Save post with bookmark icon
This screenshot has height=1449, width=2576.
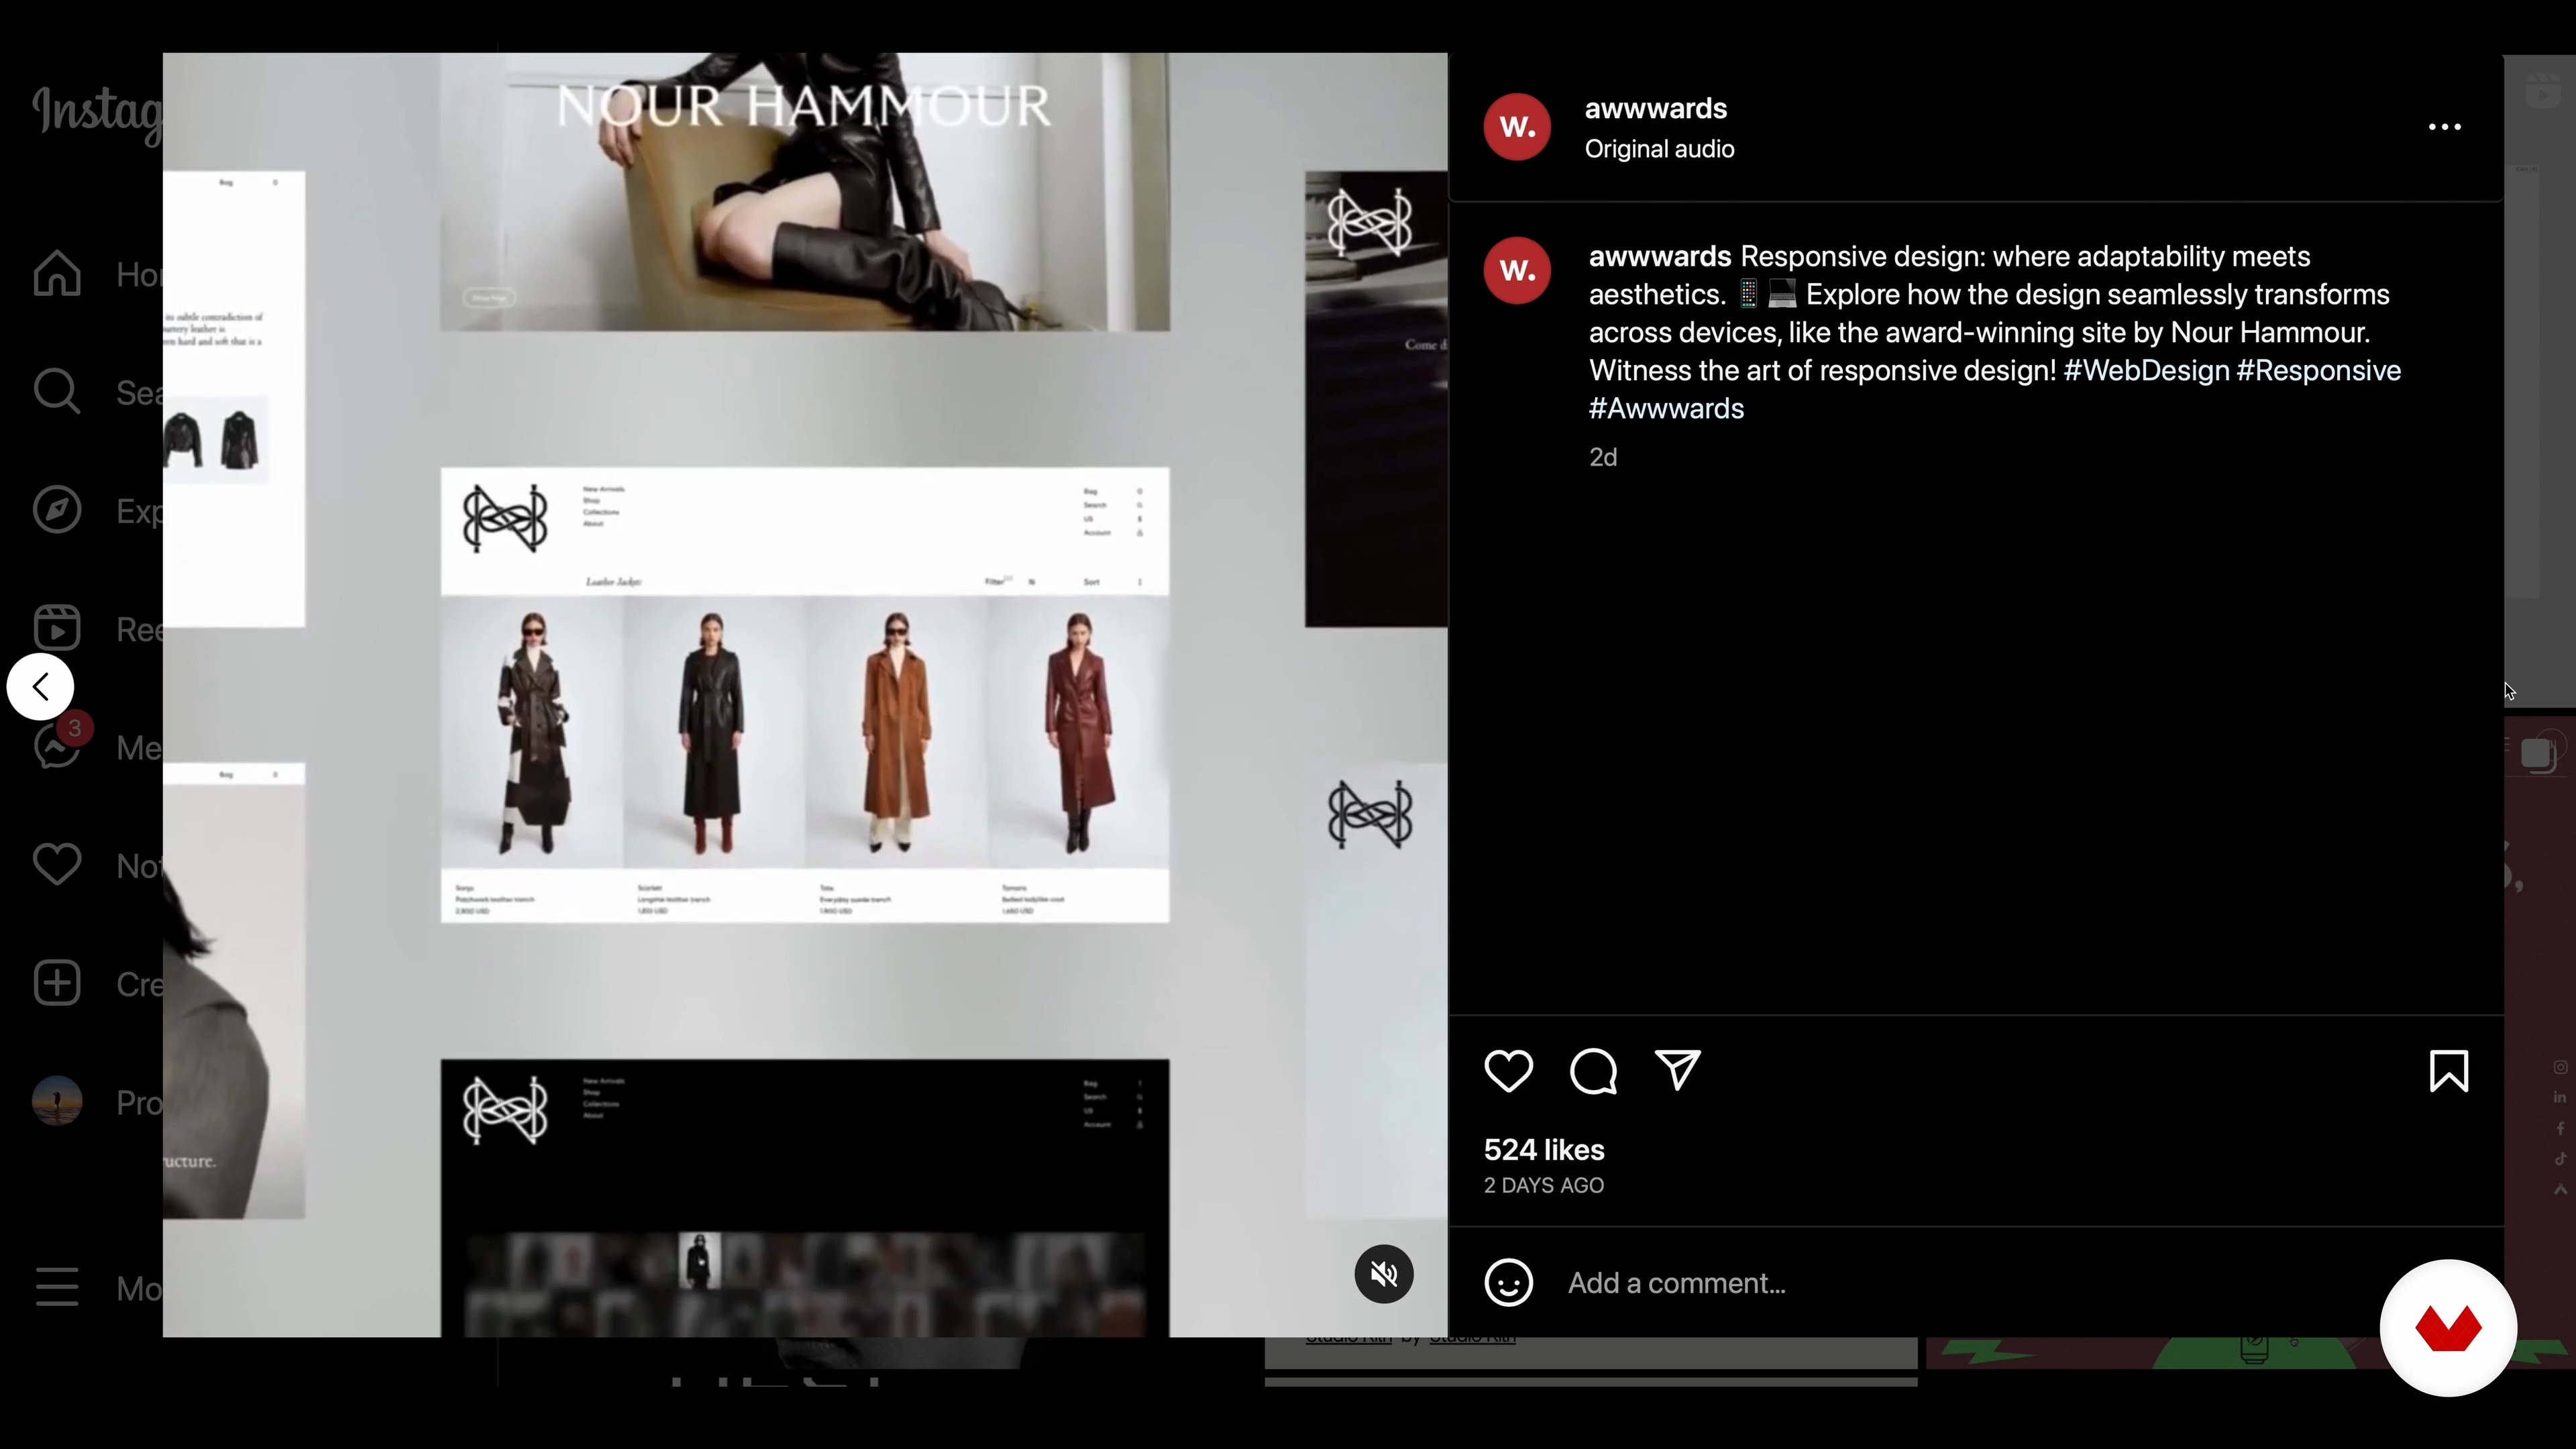tap(2449, 1071)
